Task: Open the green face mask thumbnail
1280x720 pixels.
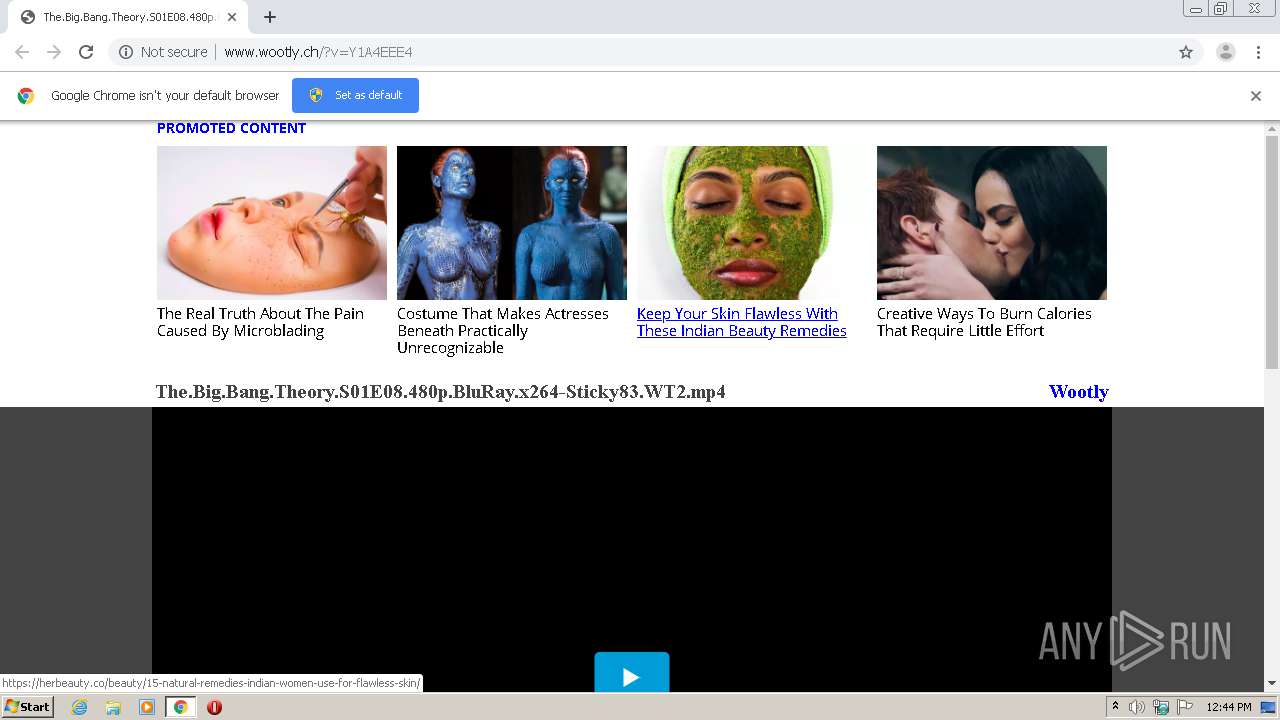Action: pos(752,222)
